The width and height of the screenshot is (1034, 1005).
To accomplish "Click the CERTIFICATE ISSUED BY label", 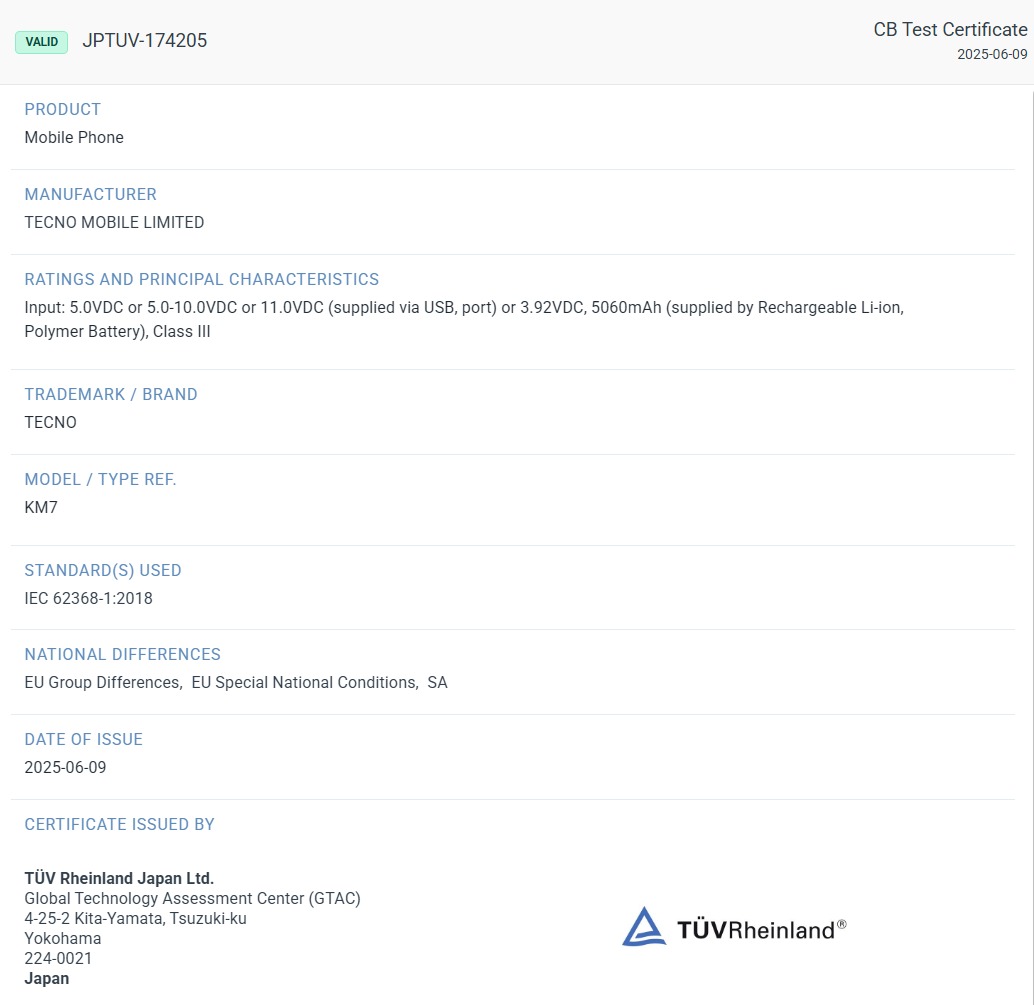I will (119, 824).
